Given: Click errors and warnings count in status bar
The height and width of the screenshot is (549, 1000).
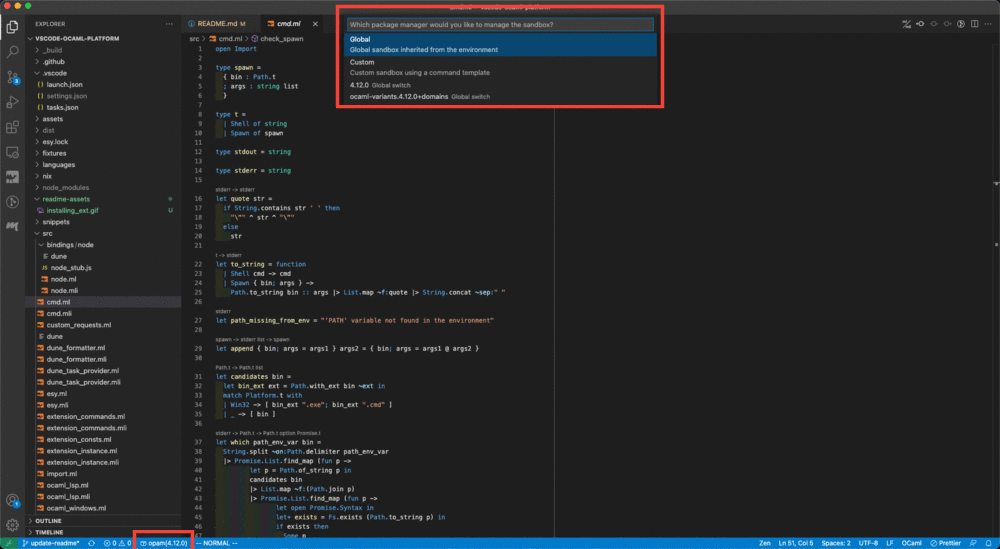Looking at the screenshot, I should [x=117, y=543].
